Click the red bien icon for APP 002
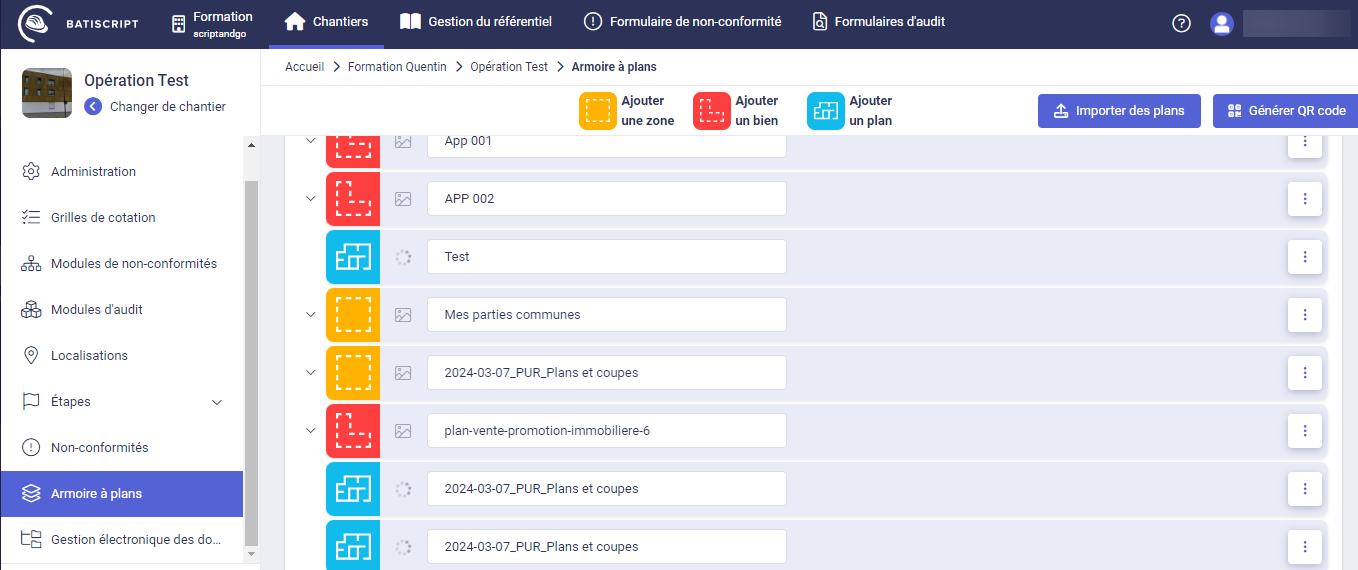This screenshot has height=570, width=1358. [x=353, y=199]
